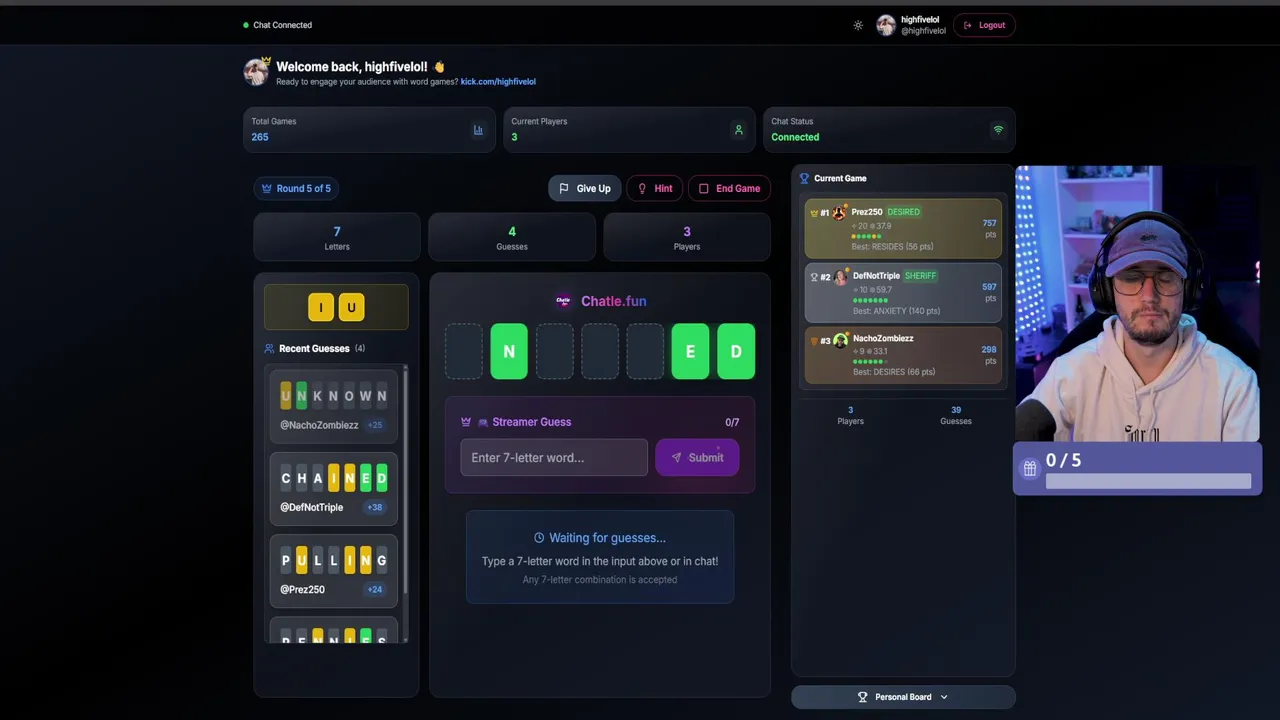
Task: Click Prez250's avatar in leaderboard
Action: point(840,213)
